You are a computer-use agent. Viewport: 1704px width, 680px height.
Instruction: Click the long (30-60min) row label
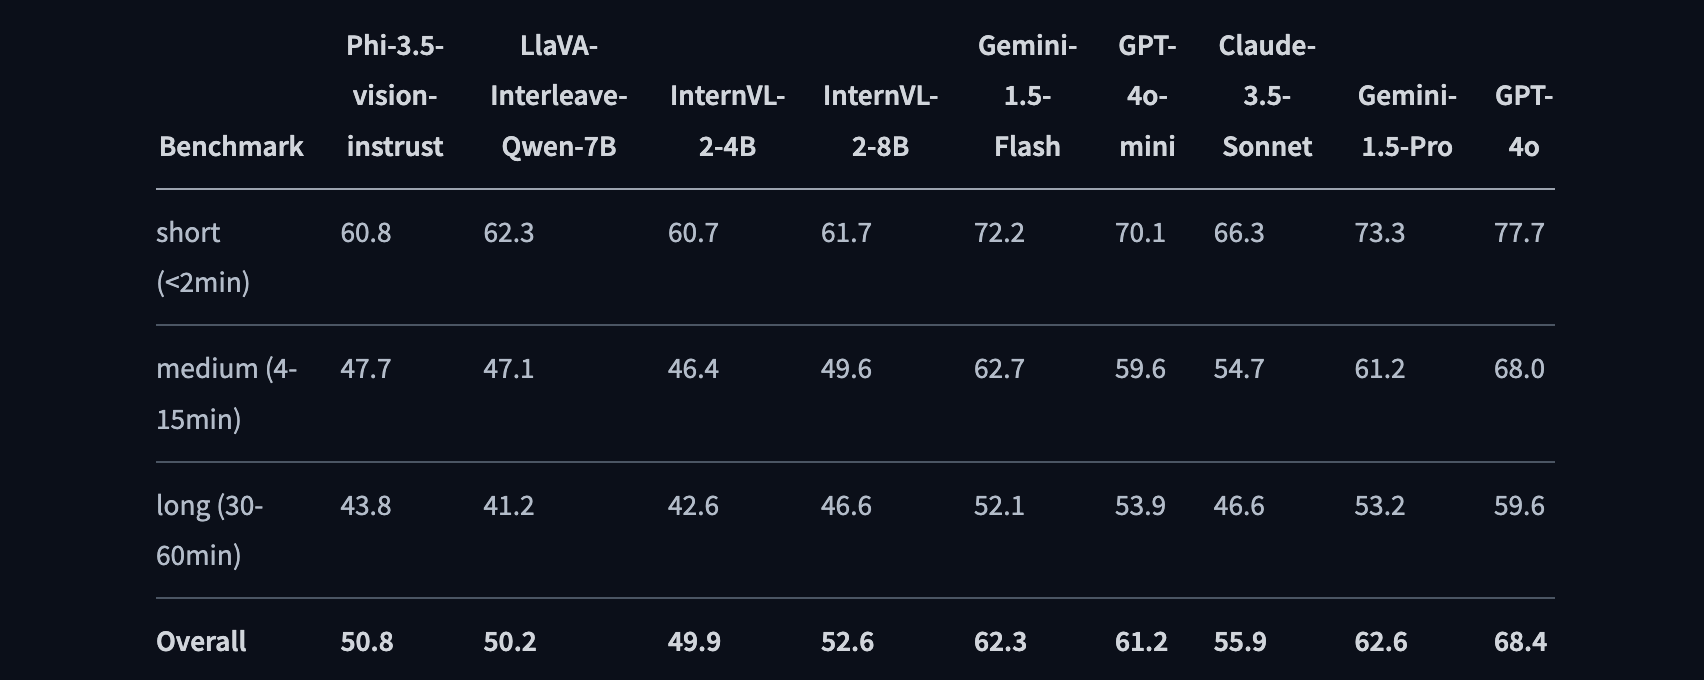[x=209, y=530]
